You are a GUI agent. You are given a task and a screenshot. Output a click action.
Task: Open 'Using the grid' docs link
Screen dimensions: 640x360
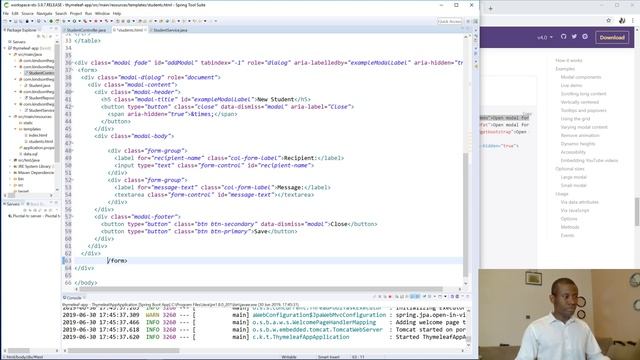pos(575,119)
